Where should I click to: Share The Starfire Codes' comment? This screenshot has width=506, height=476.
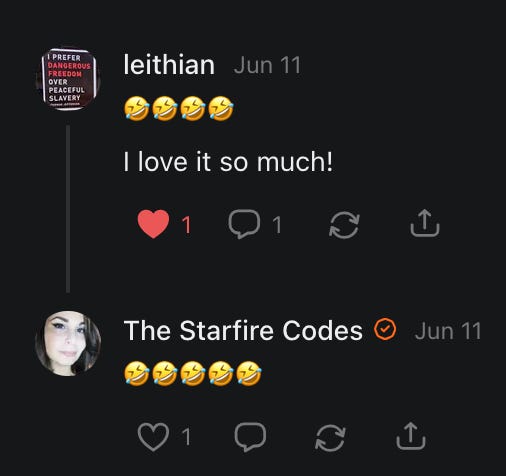pyautogui.click(x=411, y=436)
